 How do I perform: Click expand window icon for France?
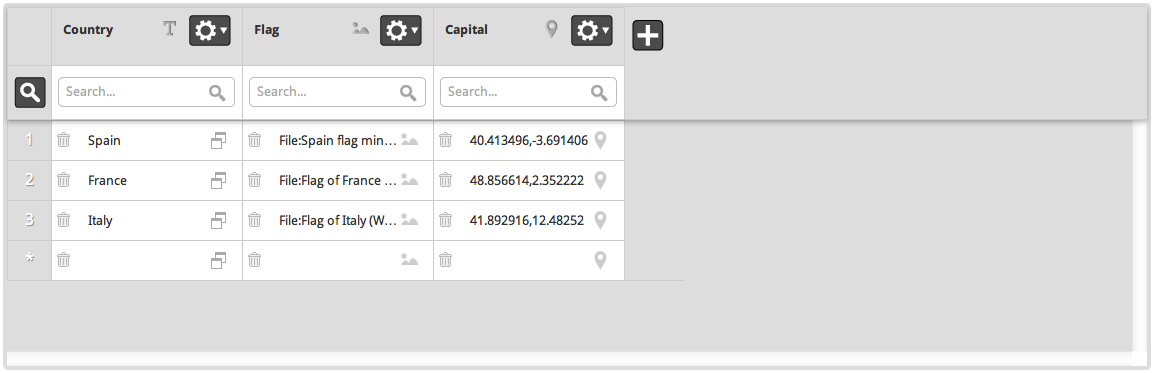point(218,180)
